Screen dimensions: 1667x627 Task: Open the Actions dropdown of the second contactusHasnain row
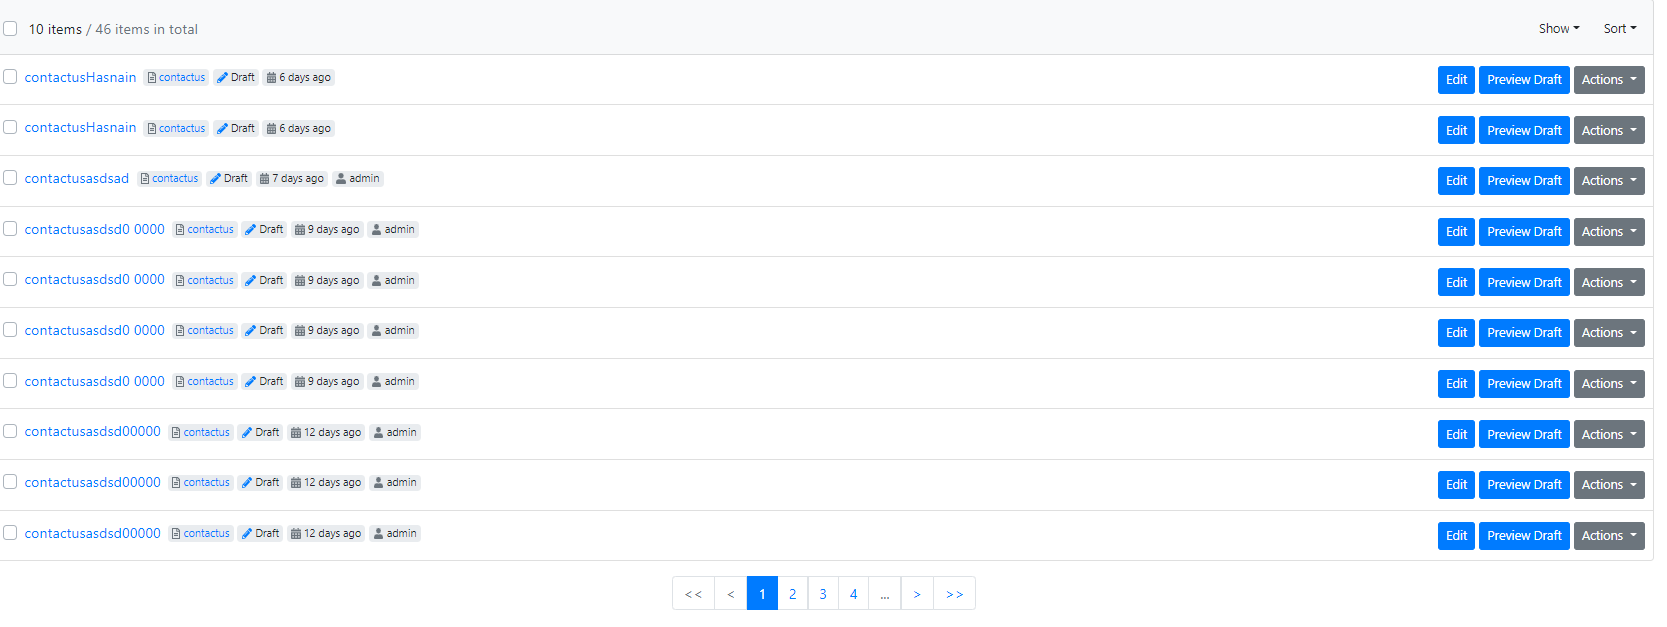(1609, 130)
